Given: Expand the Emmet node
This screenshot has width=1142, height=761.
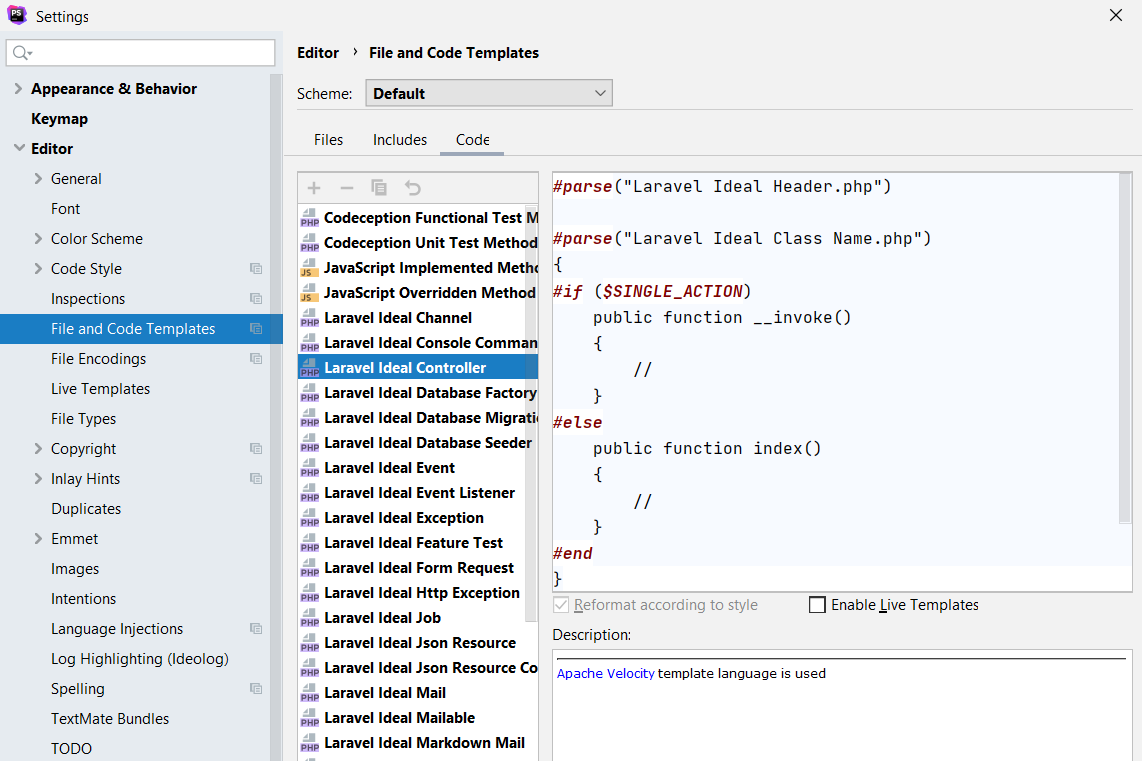Looking at the screenshot, I should pos(39,539).
